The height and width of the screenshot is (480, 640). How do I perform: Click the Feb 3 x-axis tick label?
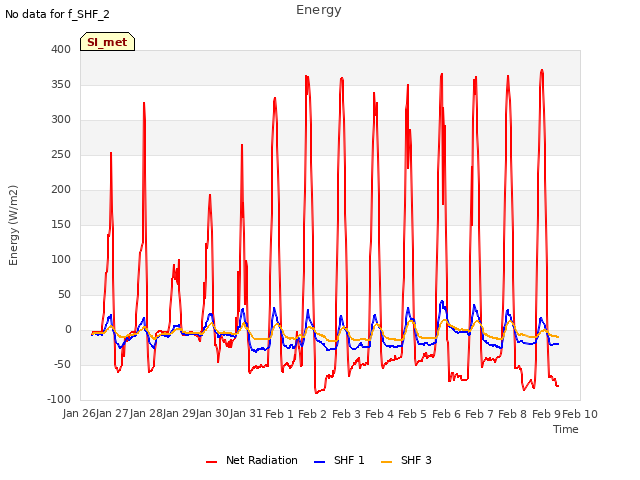[346, 414]
